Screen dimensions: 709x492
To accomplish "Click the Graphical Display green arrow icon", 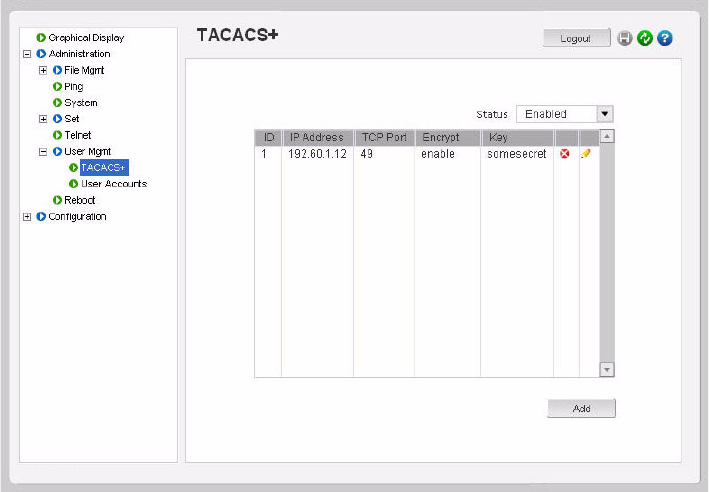I will pos(41,38).
